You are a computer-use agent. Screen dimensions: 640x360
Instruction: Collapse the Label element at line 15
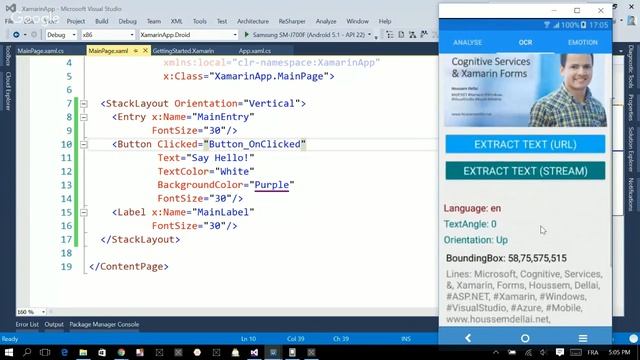(84, 212)
